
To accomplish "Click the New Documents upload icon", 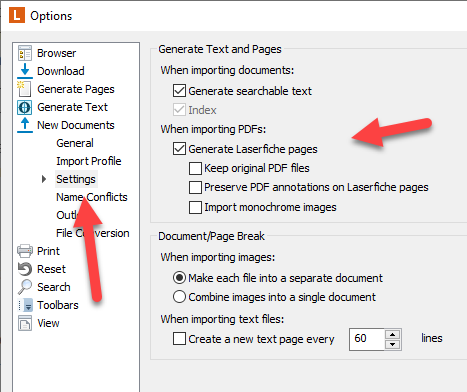I will click(x=25, y=125).
